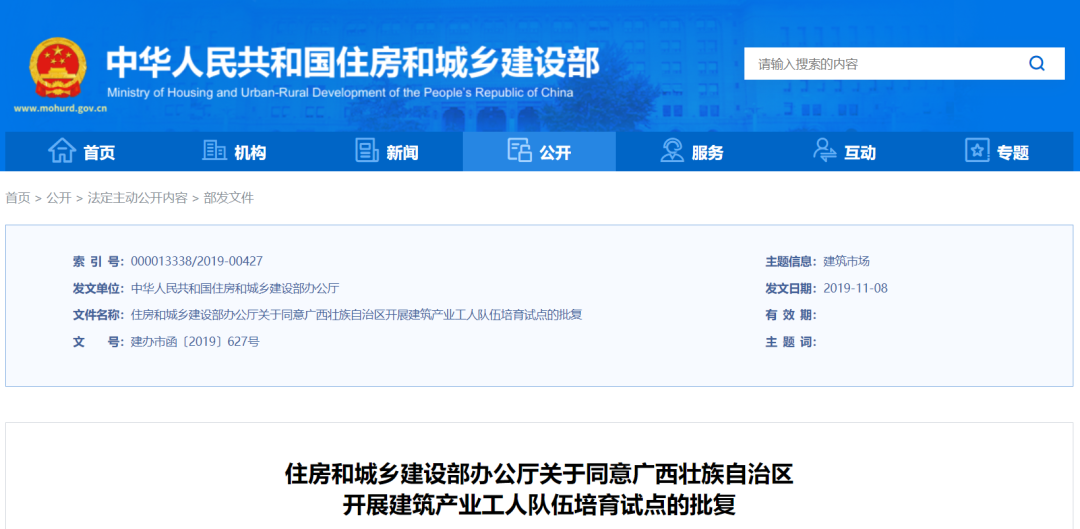This screenshot has height=529, width=1080.
Task: Click the 主题词 label
Action: coord(791,342)
